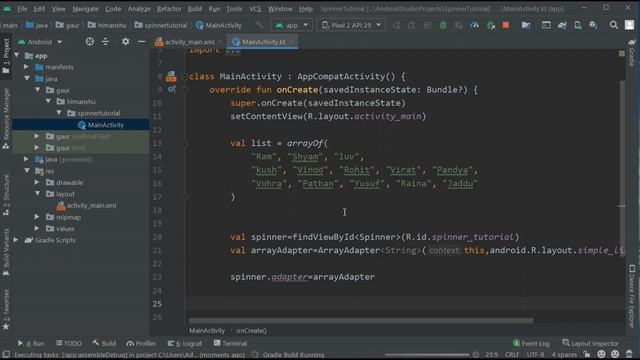This screenshot has width=640, height=360.
Task: Click the Profile app gauge icon
Action: 474,25
